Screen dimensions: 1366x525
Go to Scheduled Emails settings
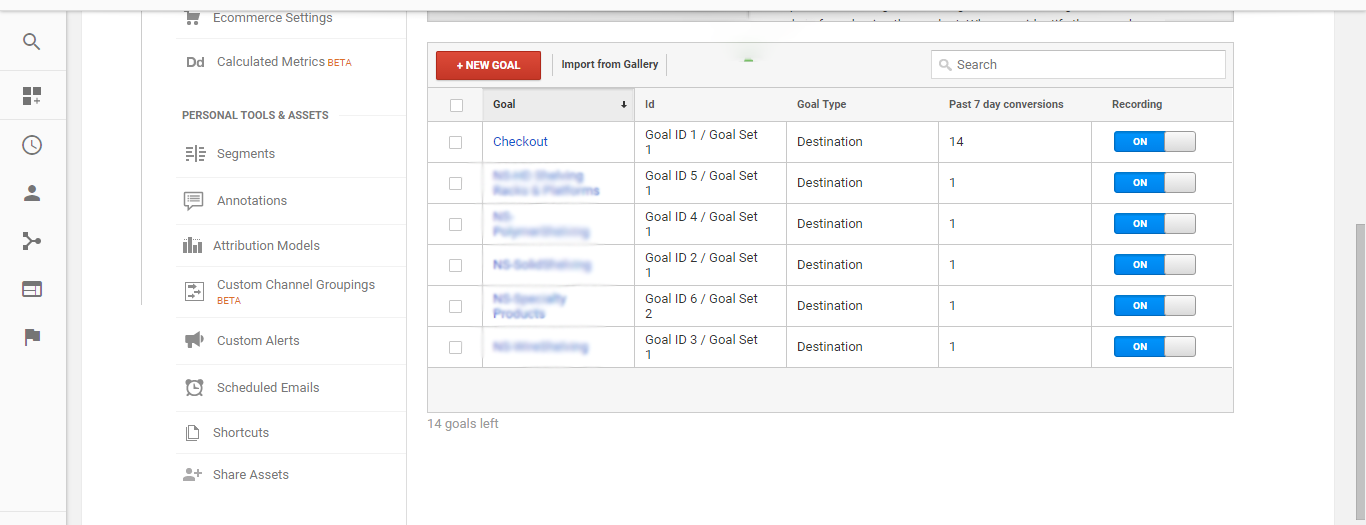coord(268,388)
